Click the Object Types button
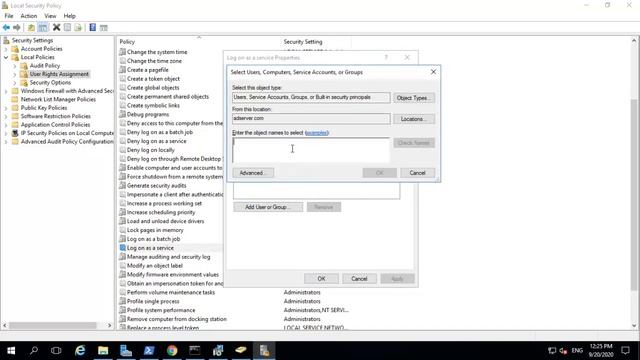Viewport: 640px width, 360px height. click(x=414, y=98)
